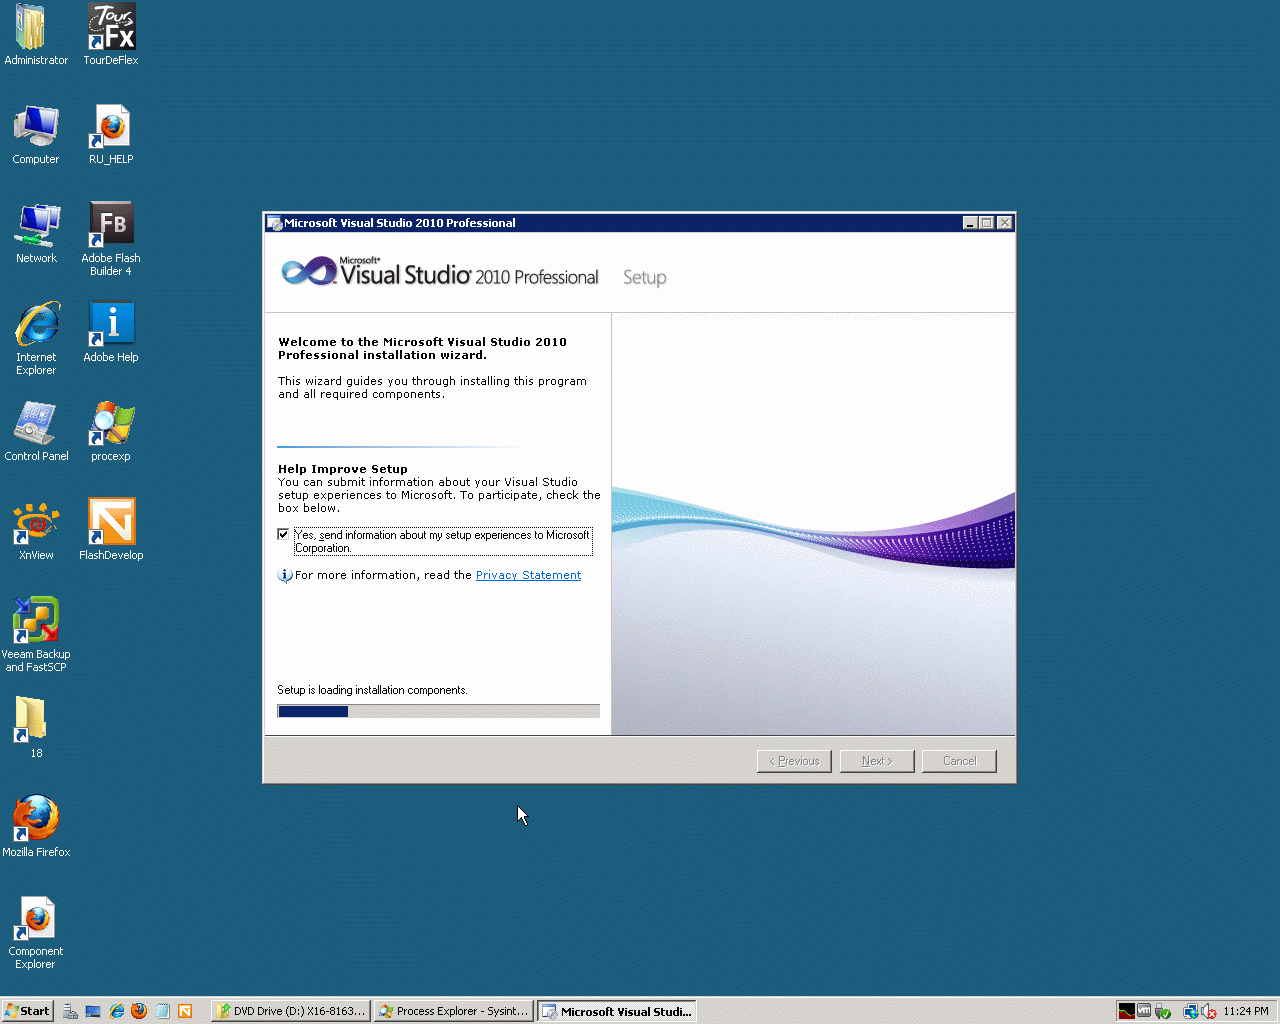Screen dimensions: 1280x1024
Task: Select the Computer desktop icon
Action: (36, 134)
